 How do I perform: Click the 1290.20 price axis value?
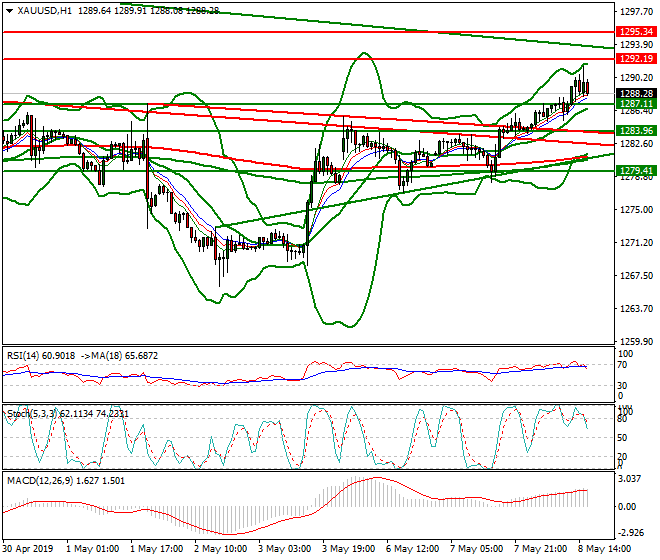[636, 78]
